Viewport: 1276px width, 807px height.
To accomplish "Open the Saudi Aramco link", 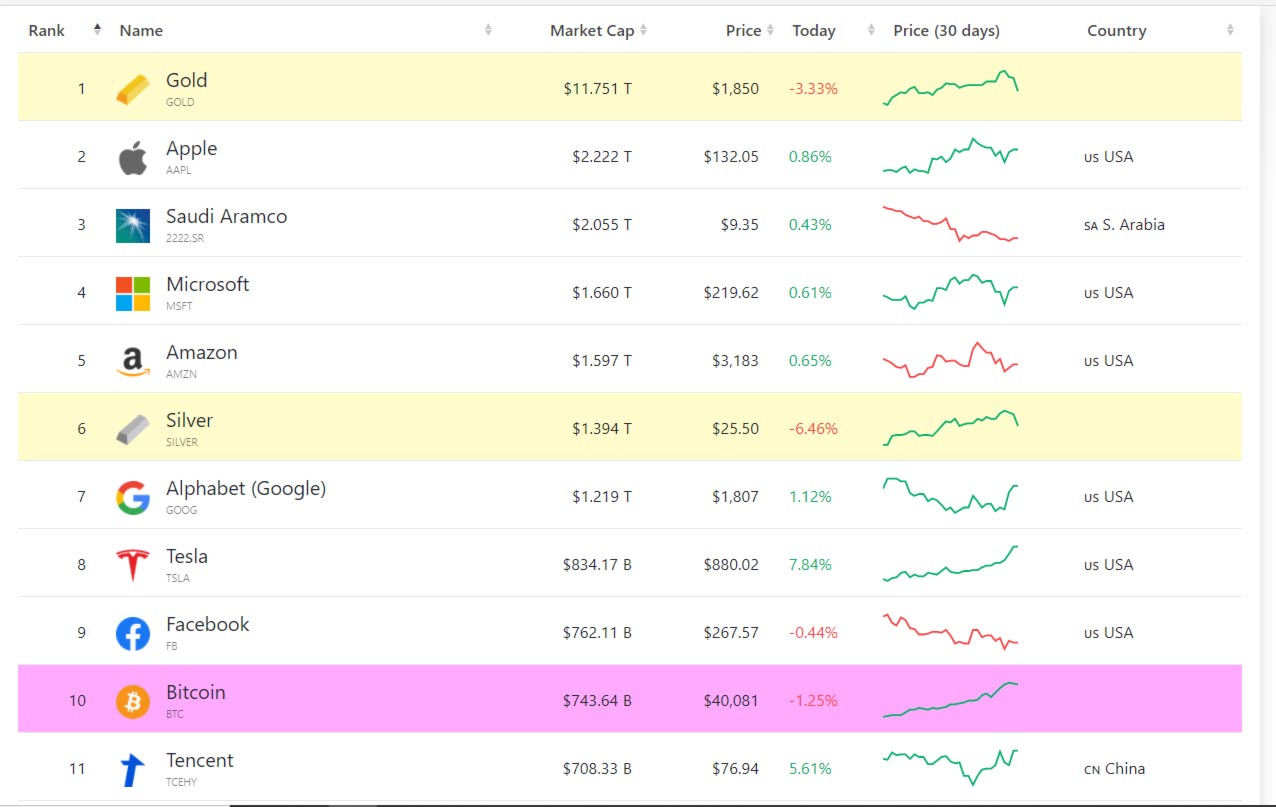I will (226, 217).
